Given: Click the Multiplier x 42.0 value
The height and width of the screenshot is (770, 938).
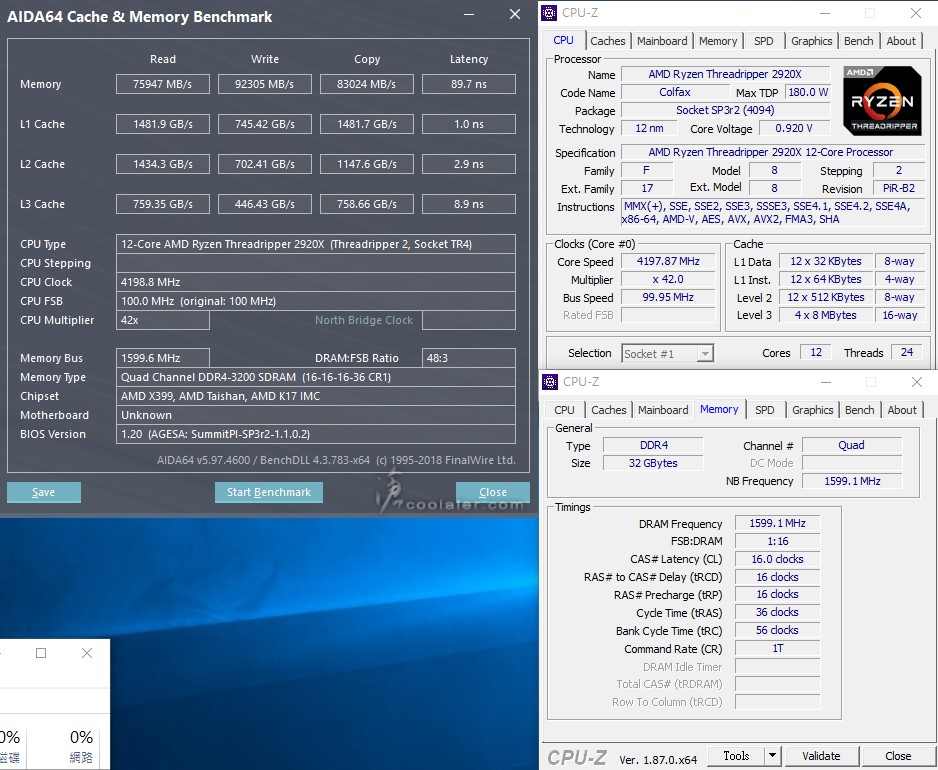Looking at the screenshot, I should pos(668,279).
